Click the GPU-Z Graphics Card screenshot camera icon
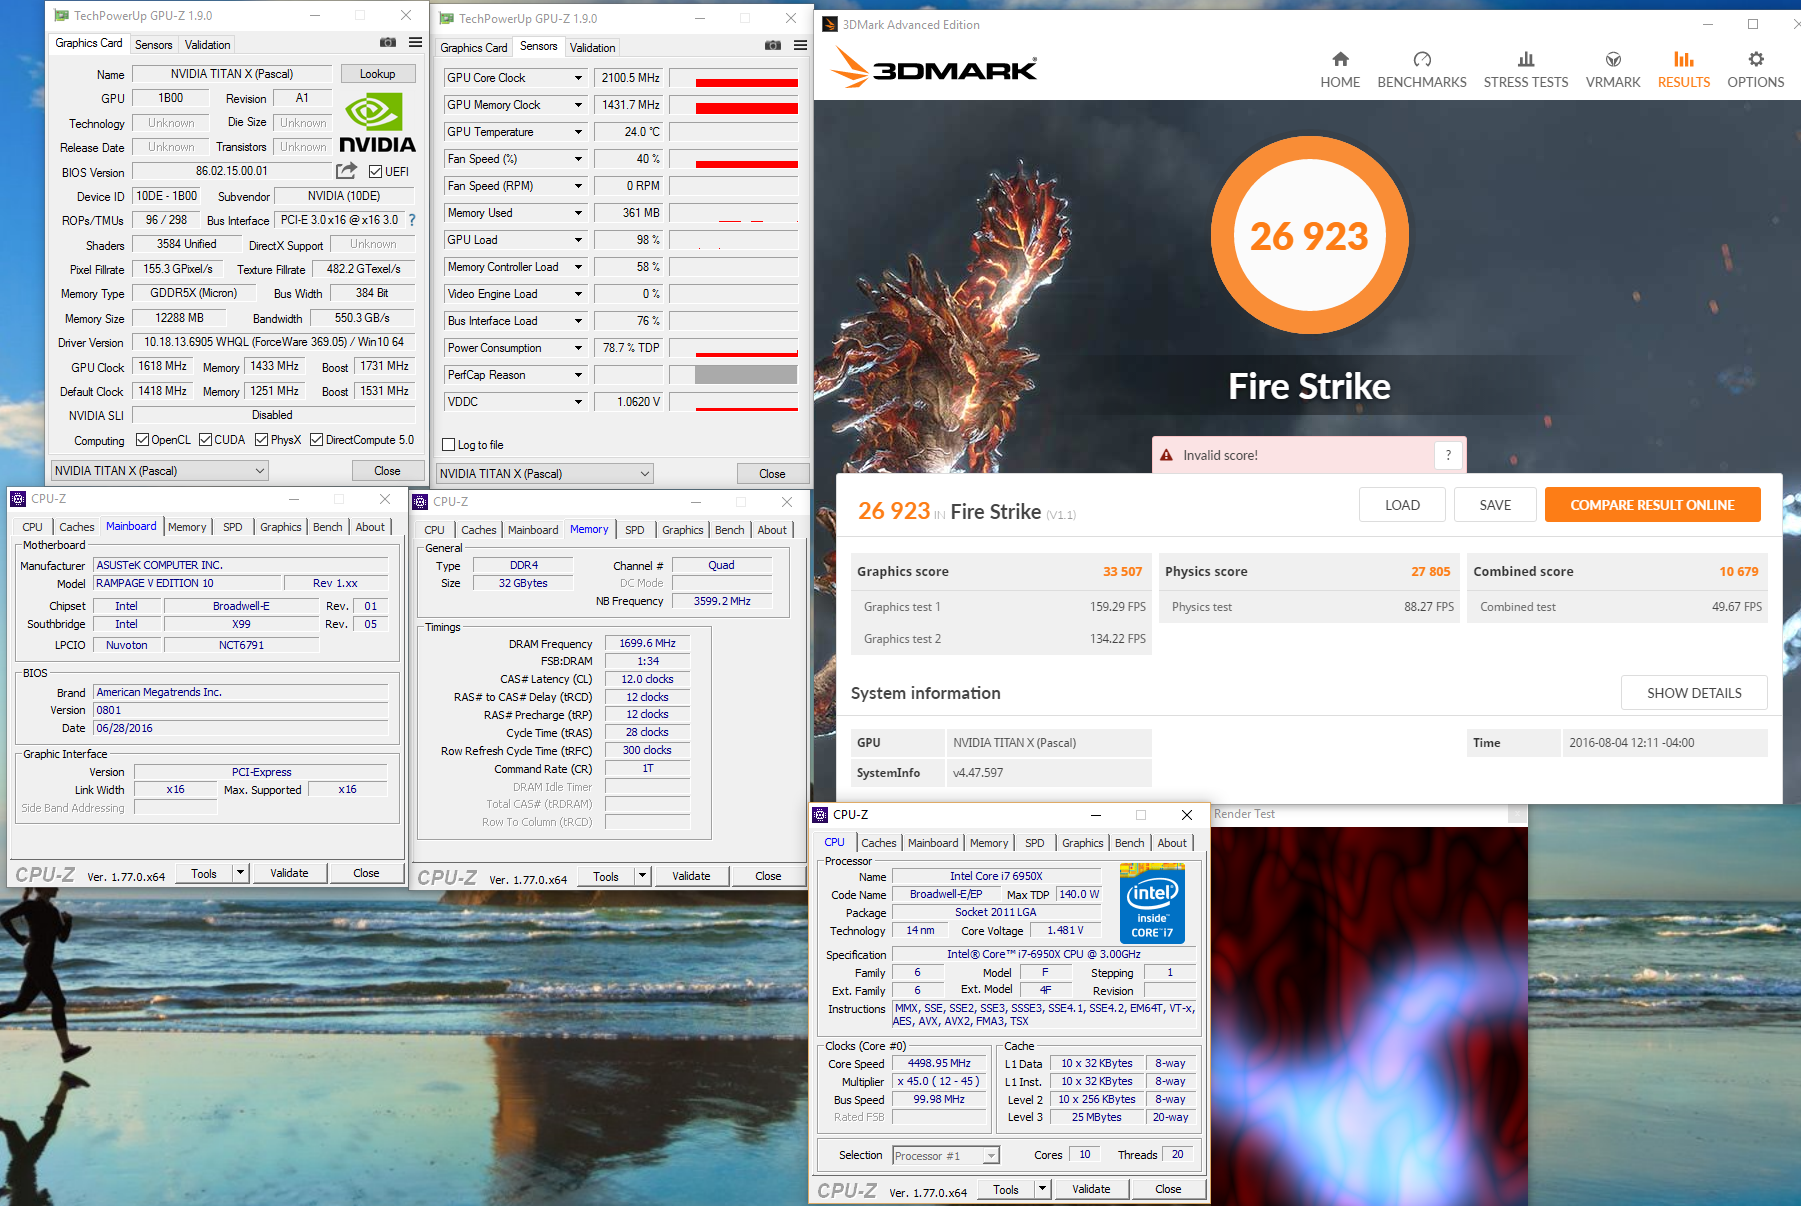 tap(388, 43)
